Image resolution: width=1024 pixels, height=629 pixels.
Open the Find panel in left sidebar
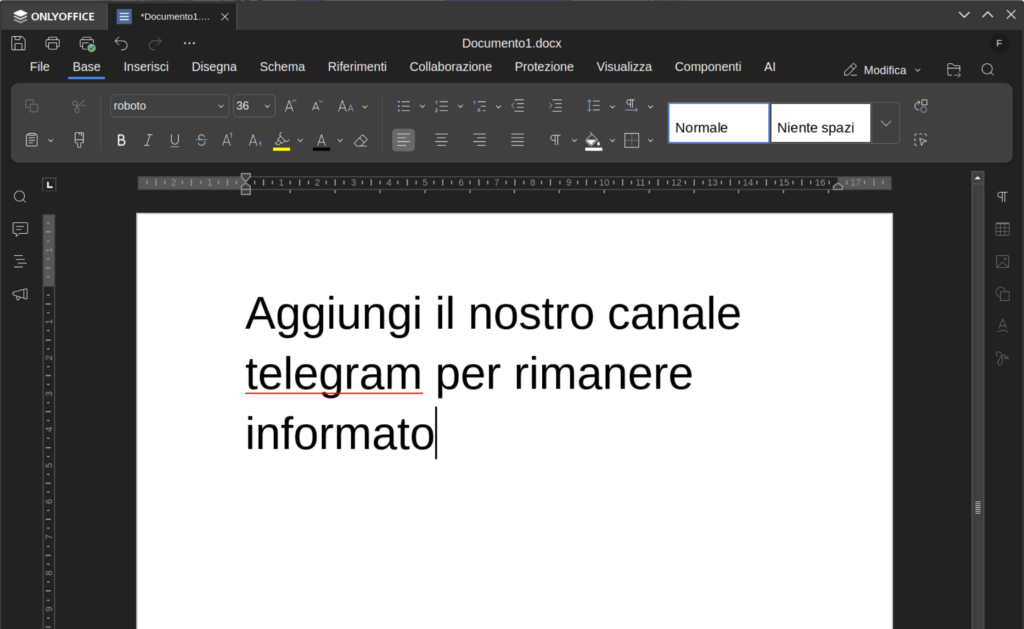tap(20, 197)
